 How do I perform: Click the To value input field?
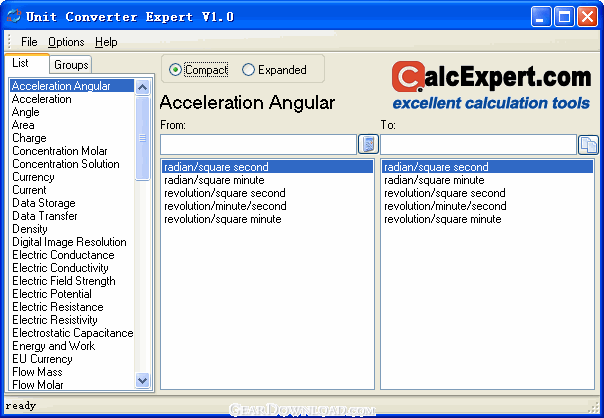pyautogui.click(x=478, y=144)
